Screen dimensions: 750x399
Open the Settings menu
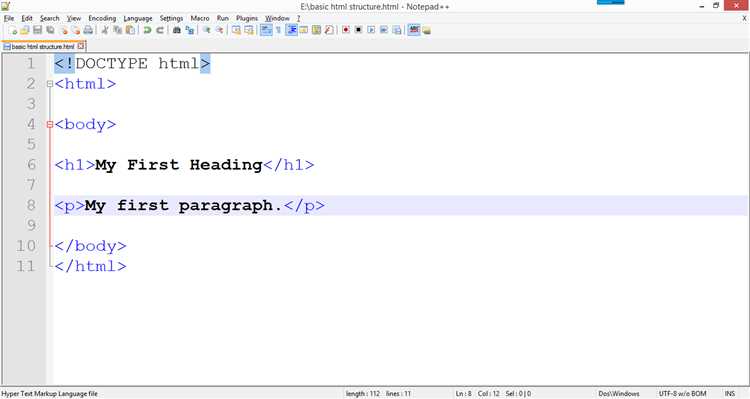tap(171, 18)
